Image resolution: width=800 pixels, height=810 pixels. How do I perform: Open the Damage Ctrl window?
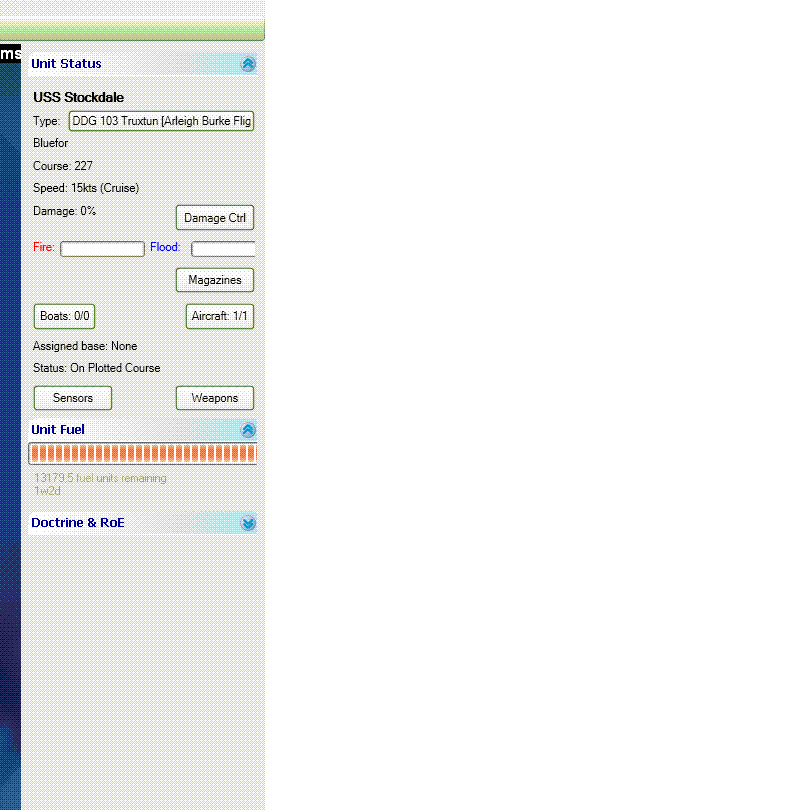coord(215,218)
